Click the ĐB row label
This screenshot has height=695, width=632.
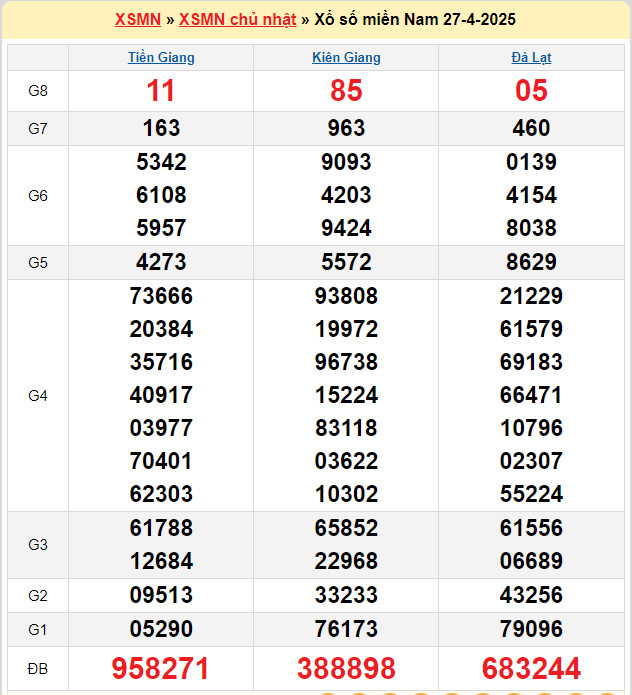click(38, 669)
